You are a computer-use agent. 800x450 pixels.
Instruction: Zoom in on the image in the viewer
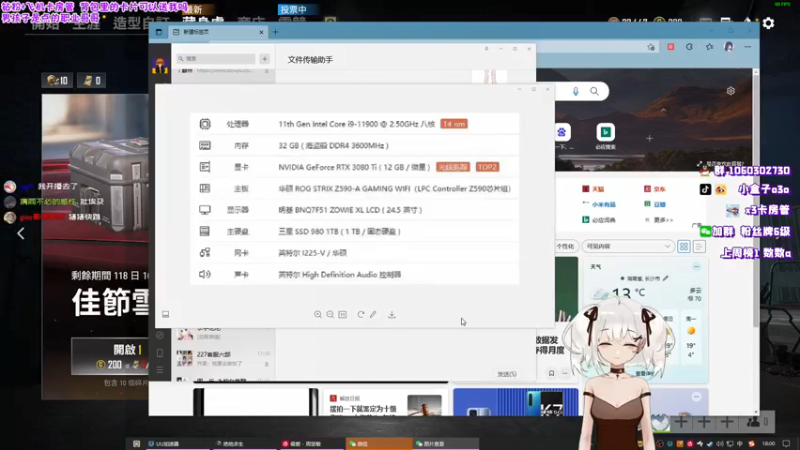pyautogui.click(x=318, y=314)
